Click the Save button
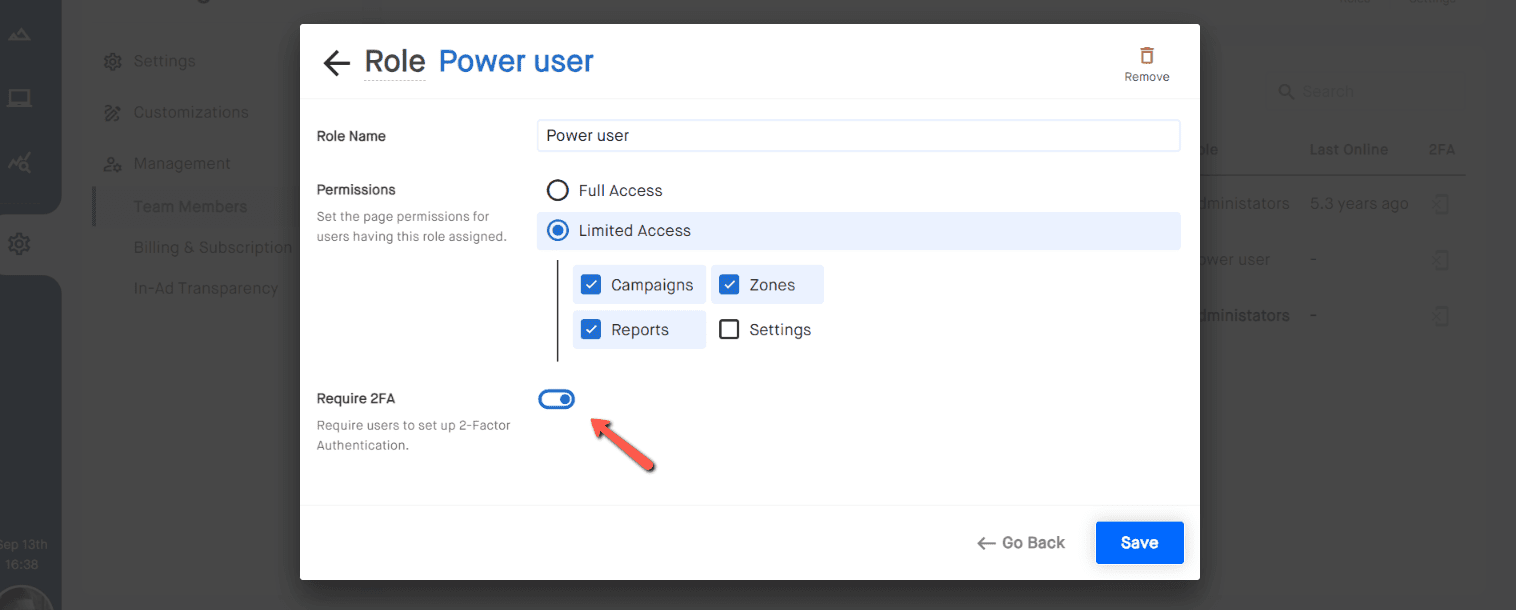 coord(1139,543)
